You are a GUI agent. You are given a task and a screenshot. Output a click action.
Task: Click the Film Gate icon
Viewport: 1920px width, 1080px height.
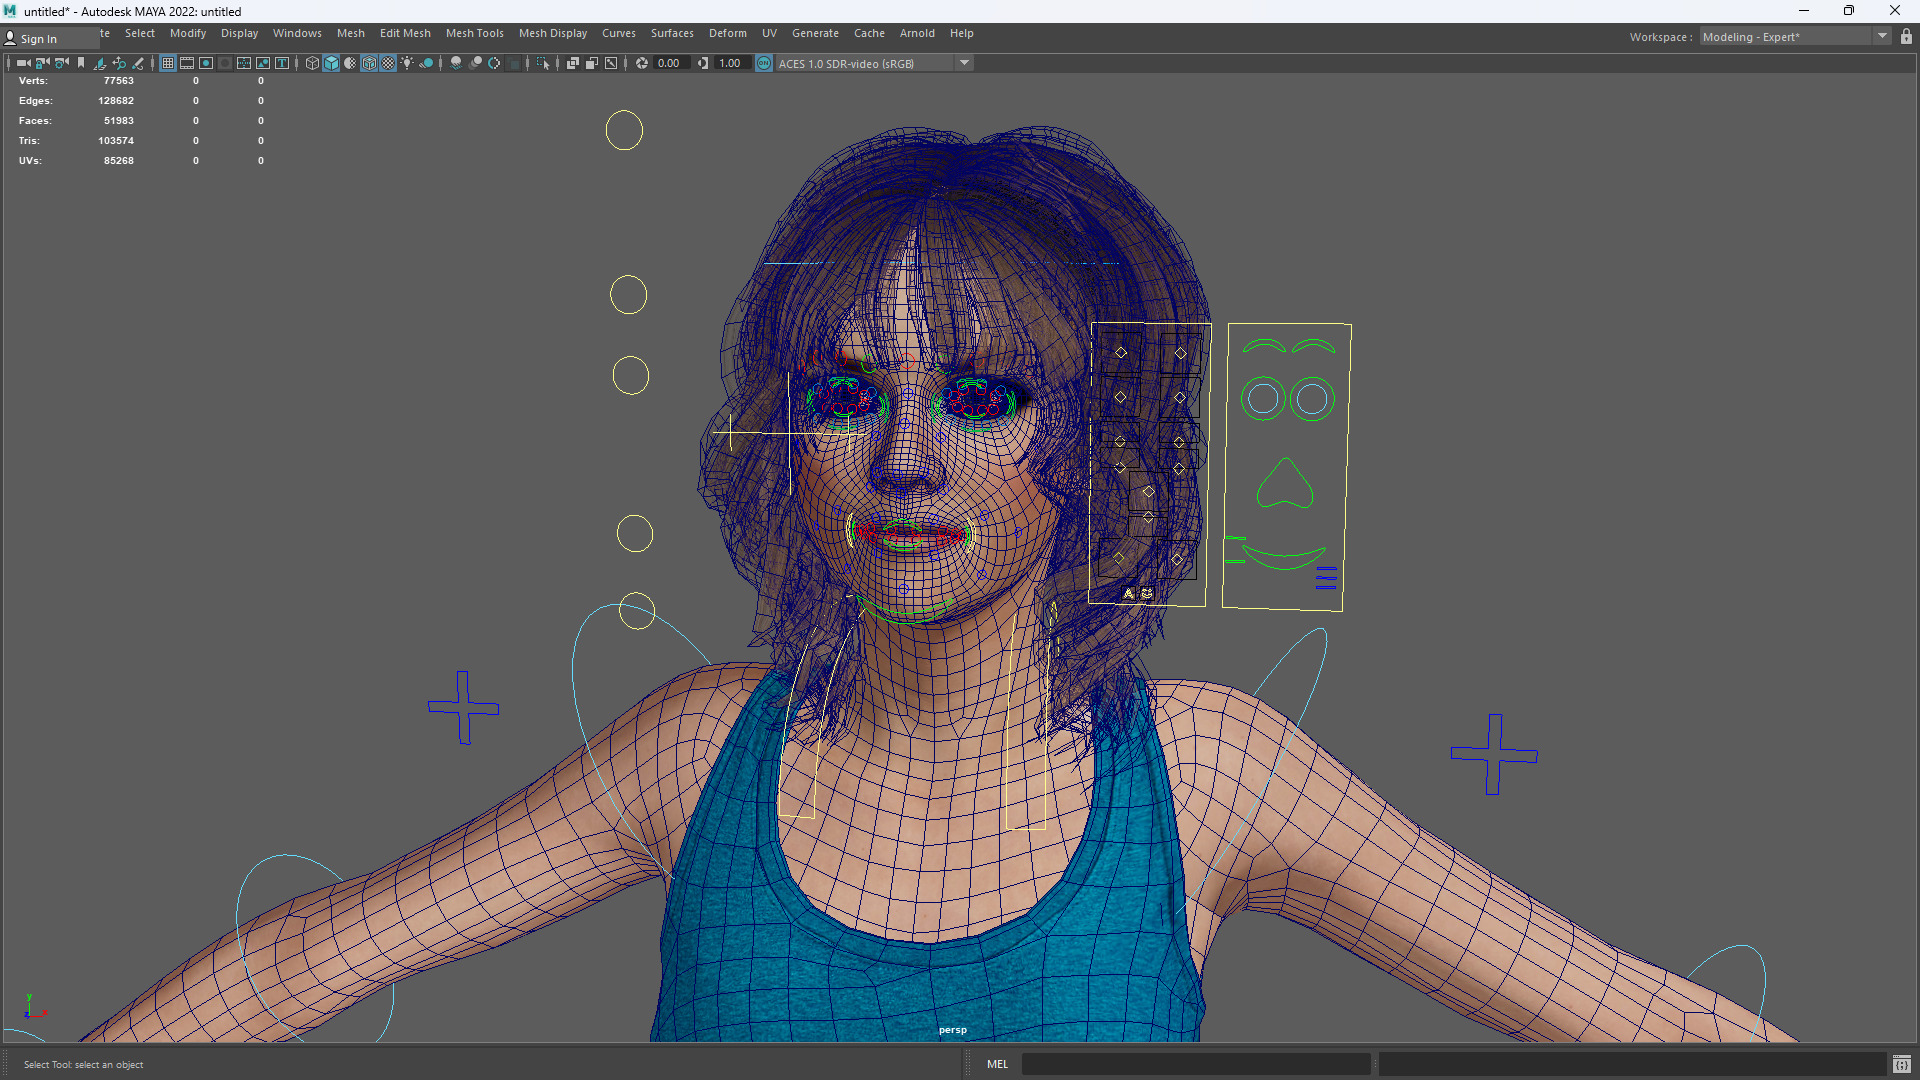187,63
